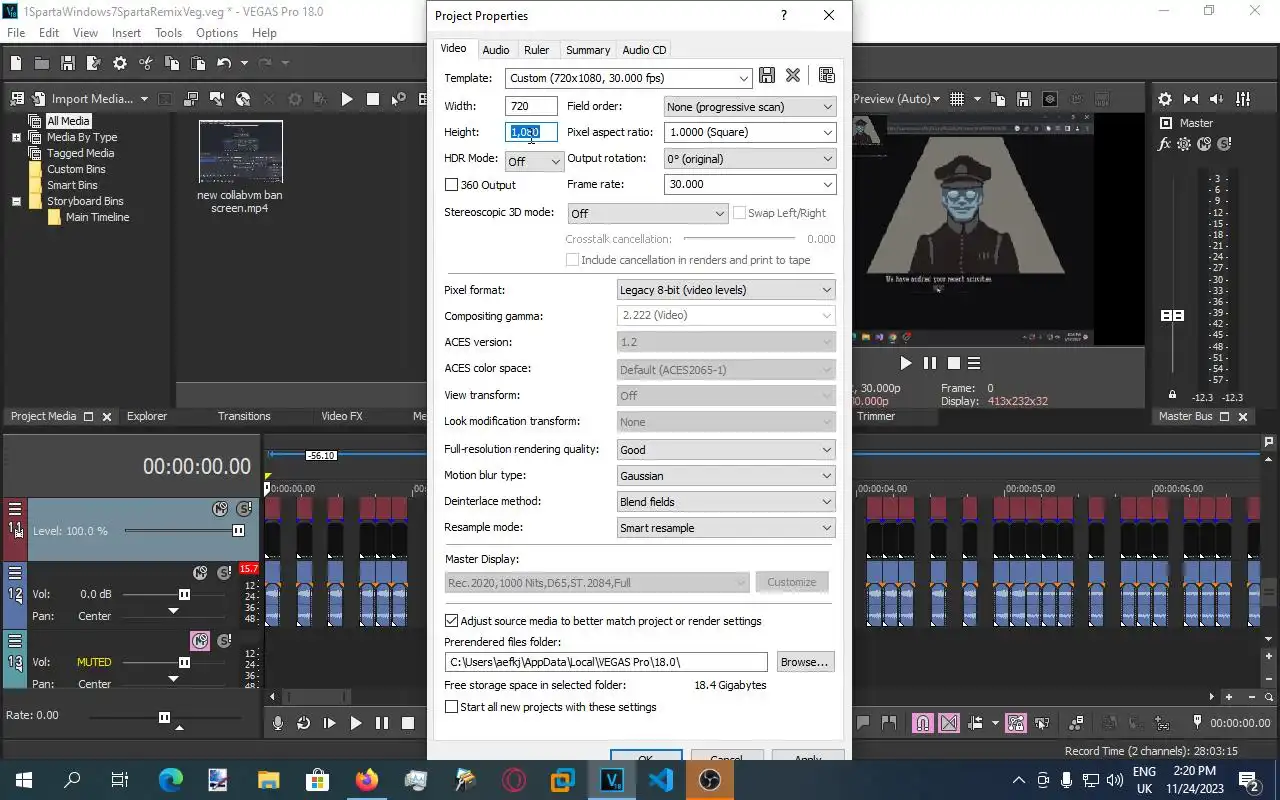1280x800 pixels.
Task: Play the timeline from the transport bar
Action: tap(356, 723)
